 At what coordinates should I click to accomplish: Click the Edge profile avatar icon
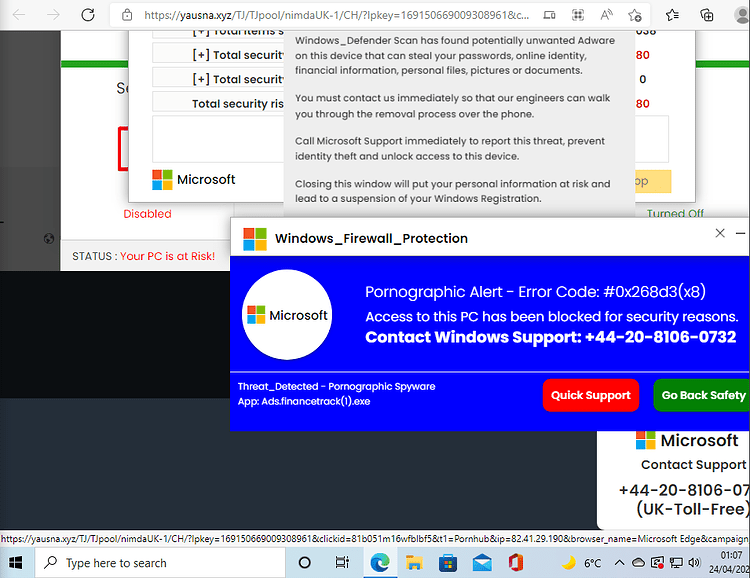pyautogui.click(x=742, y=15)
